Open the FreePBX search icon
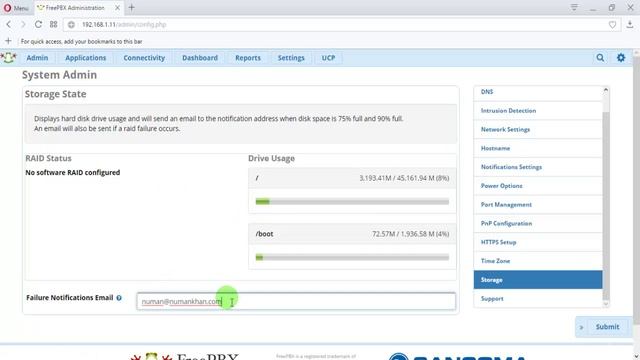 pos(600,58)
